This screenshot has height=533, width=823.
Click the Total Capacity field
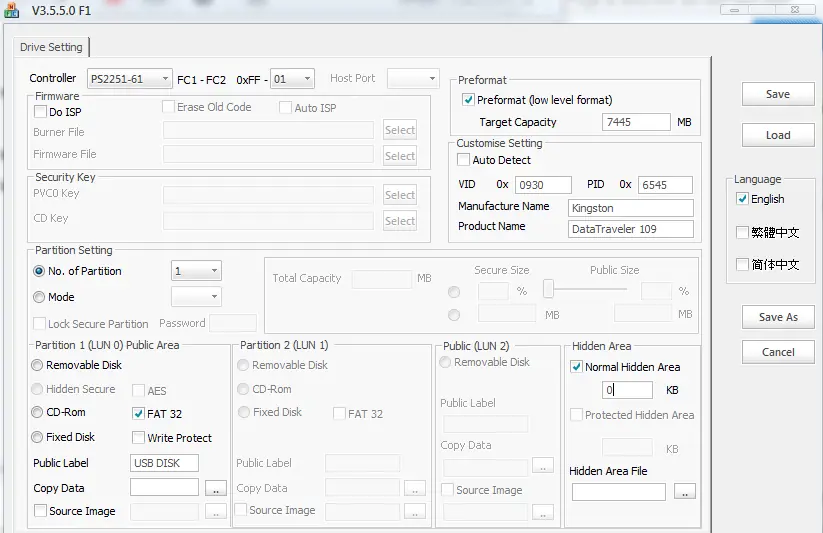382,279
